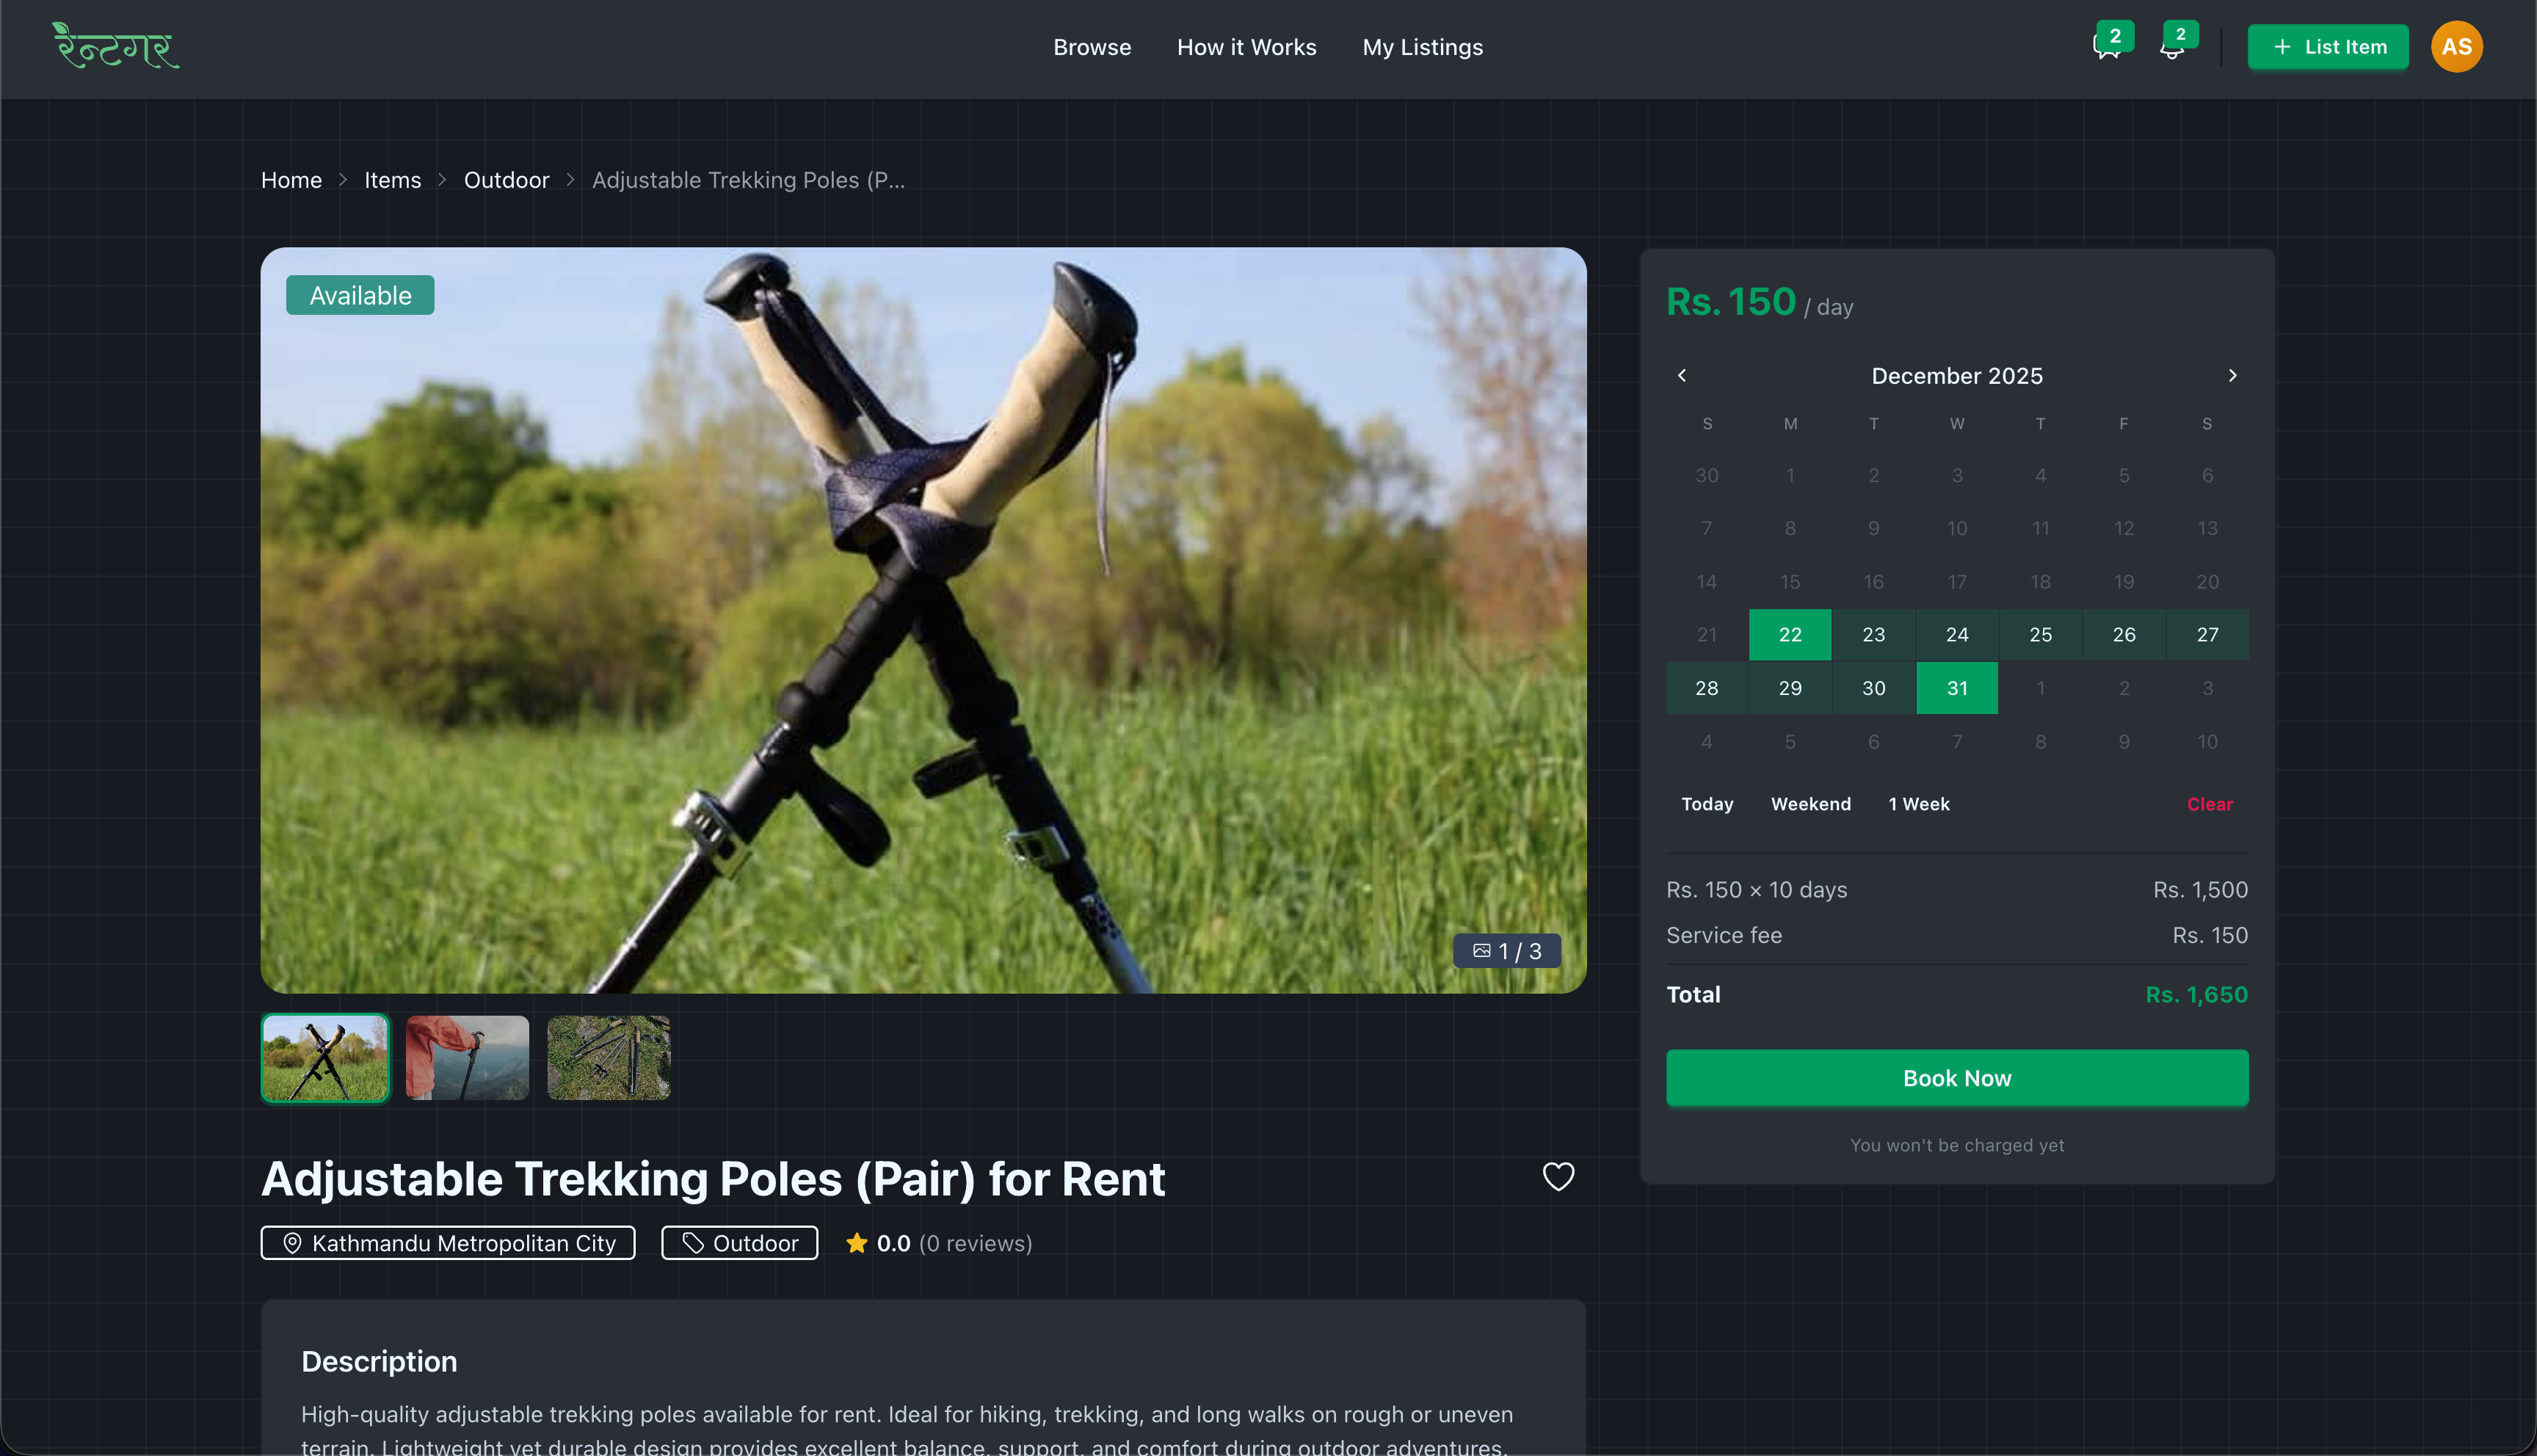This screenshot has height=1456, width=2537.
Task: Add item to favorites with heart icon
Action: [1558, 1176]
